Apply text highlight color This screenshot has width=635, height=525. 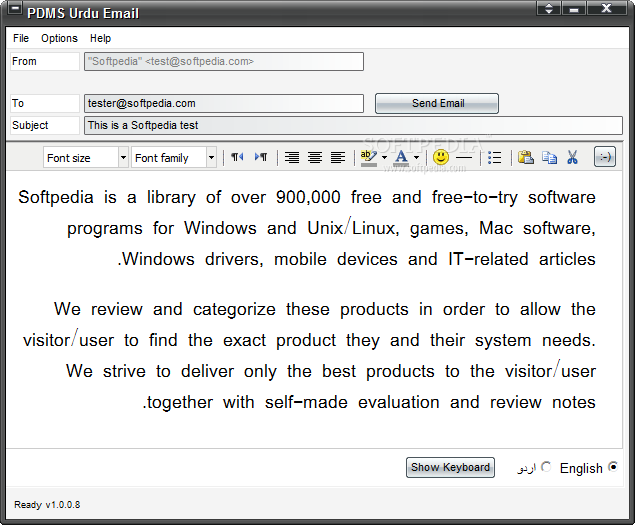(369, 157)
